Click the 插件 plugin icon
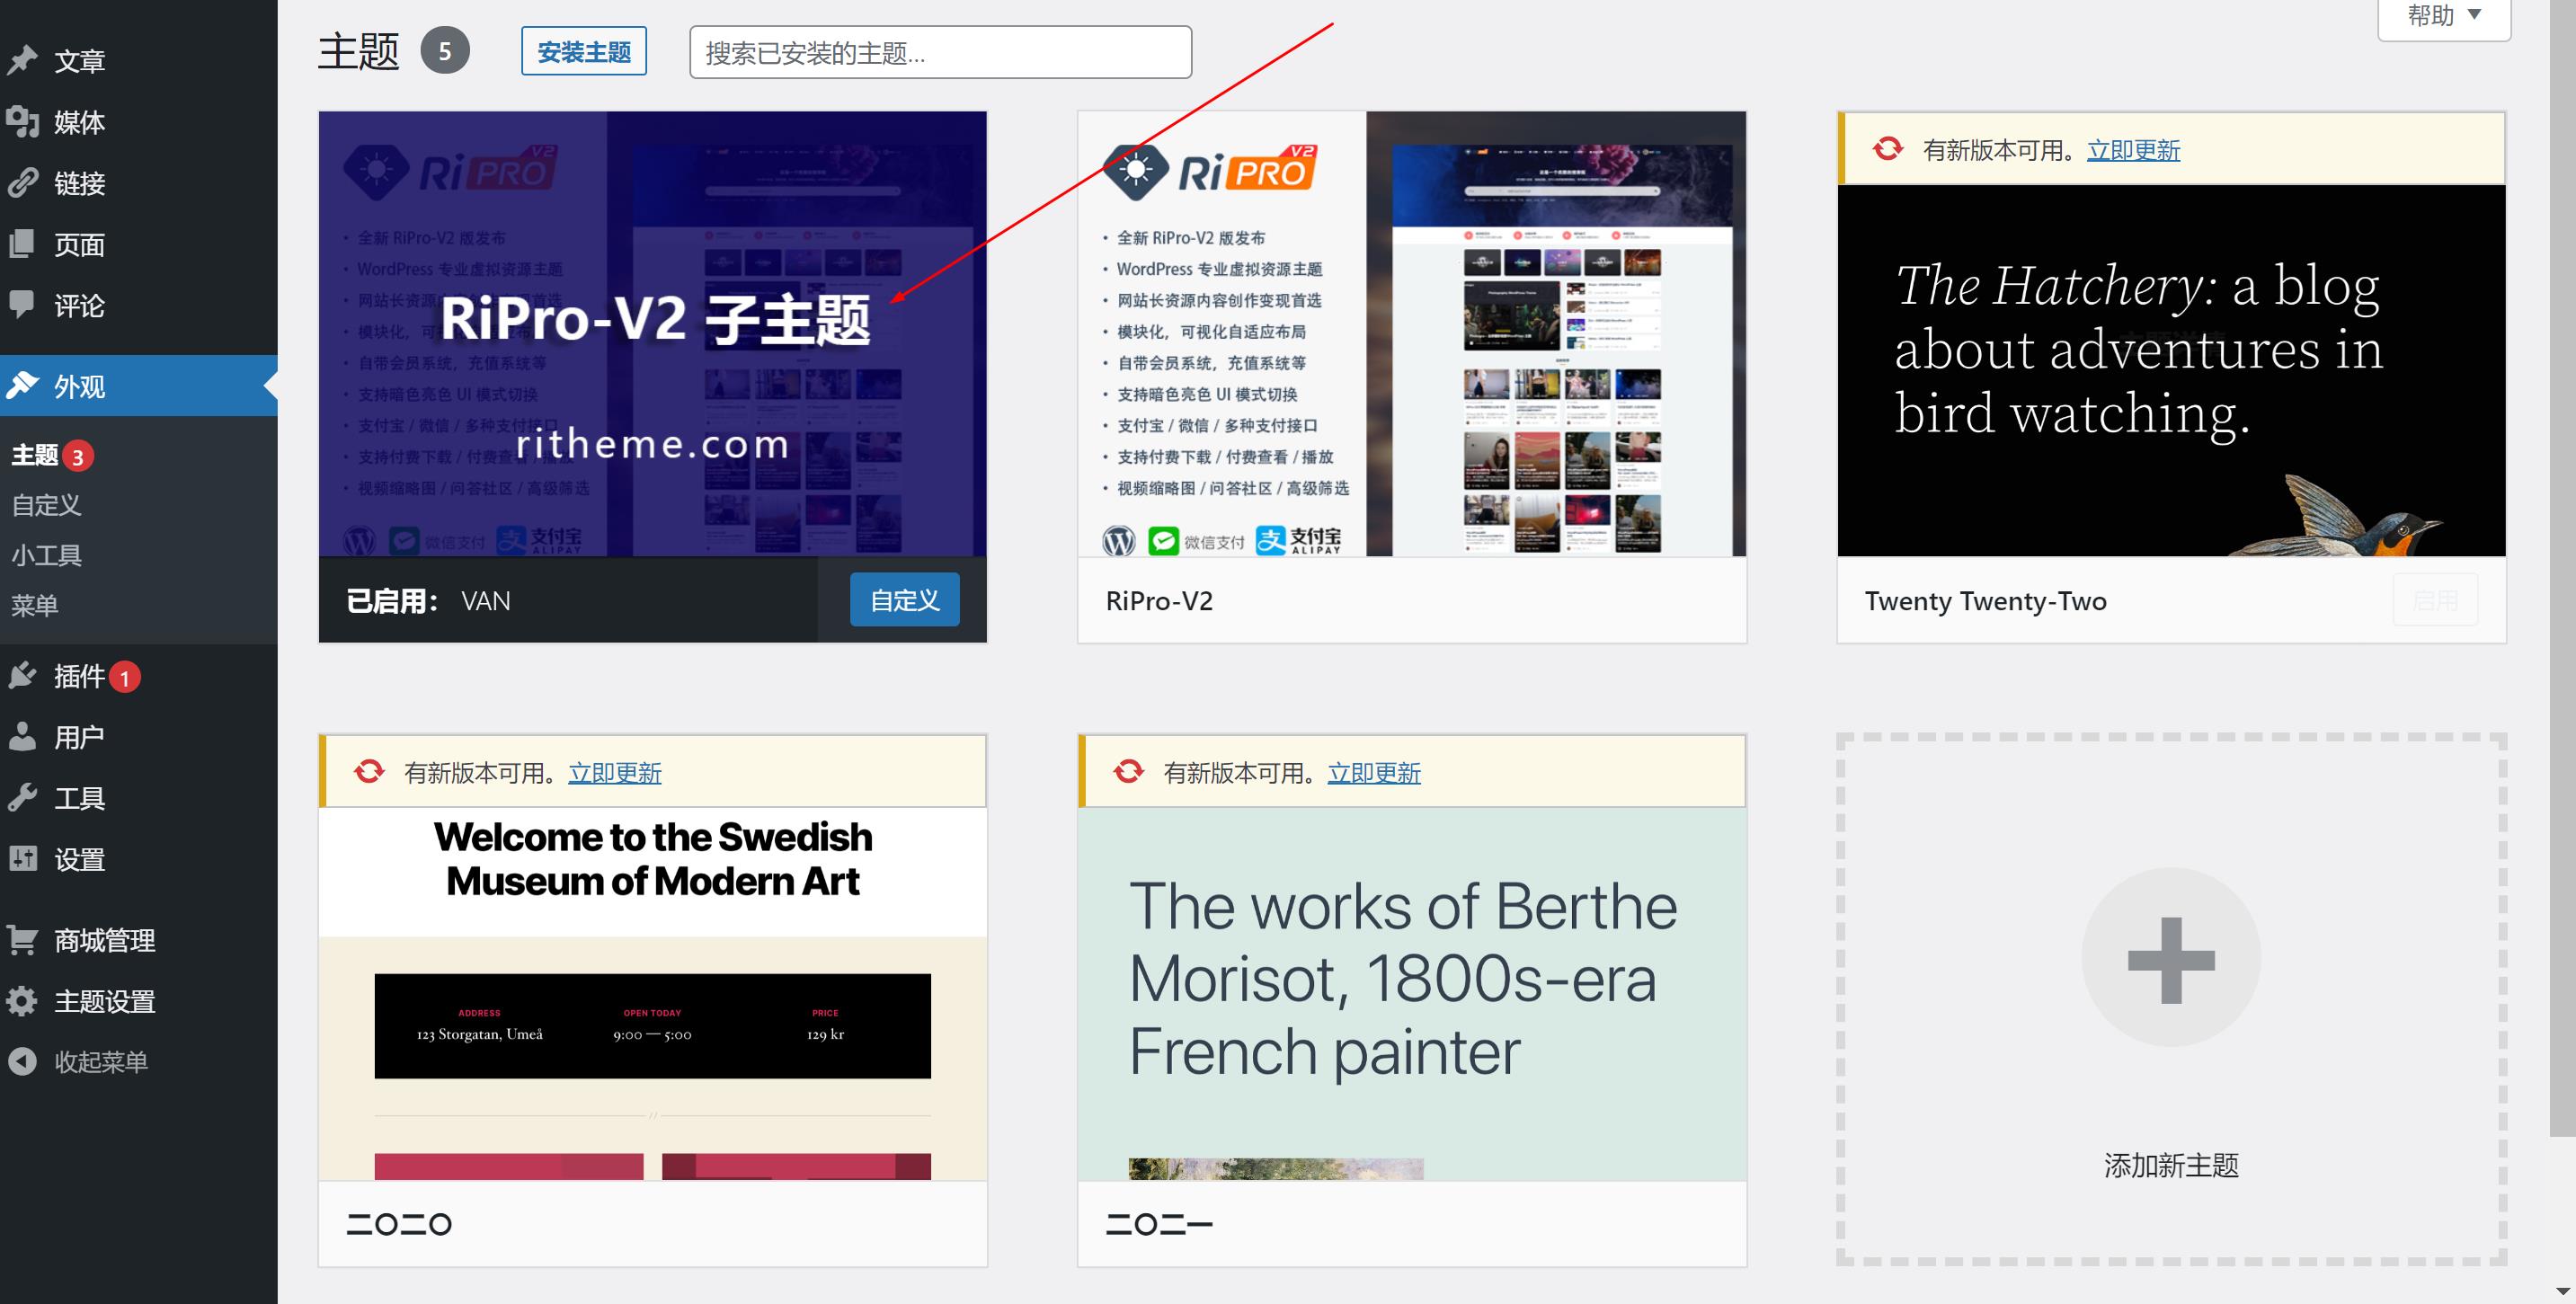2576x1304 pixels. (x=22, y=676)
